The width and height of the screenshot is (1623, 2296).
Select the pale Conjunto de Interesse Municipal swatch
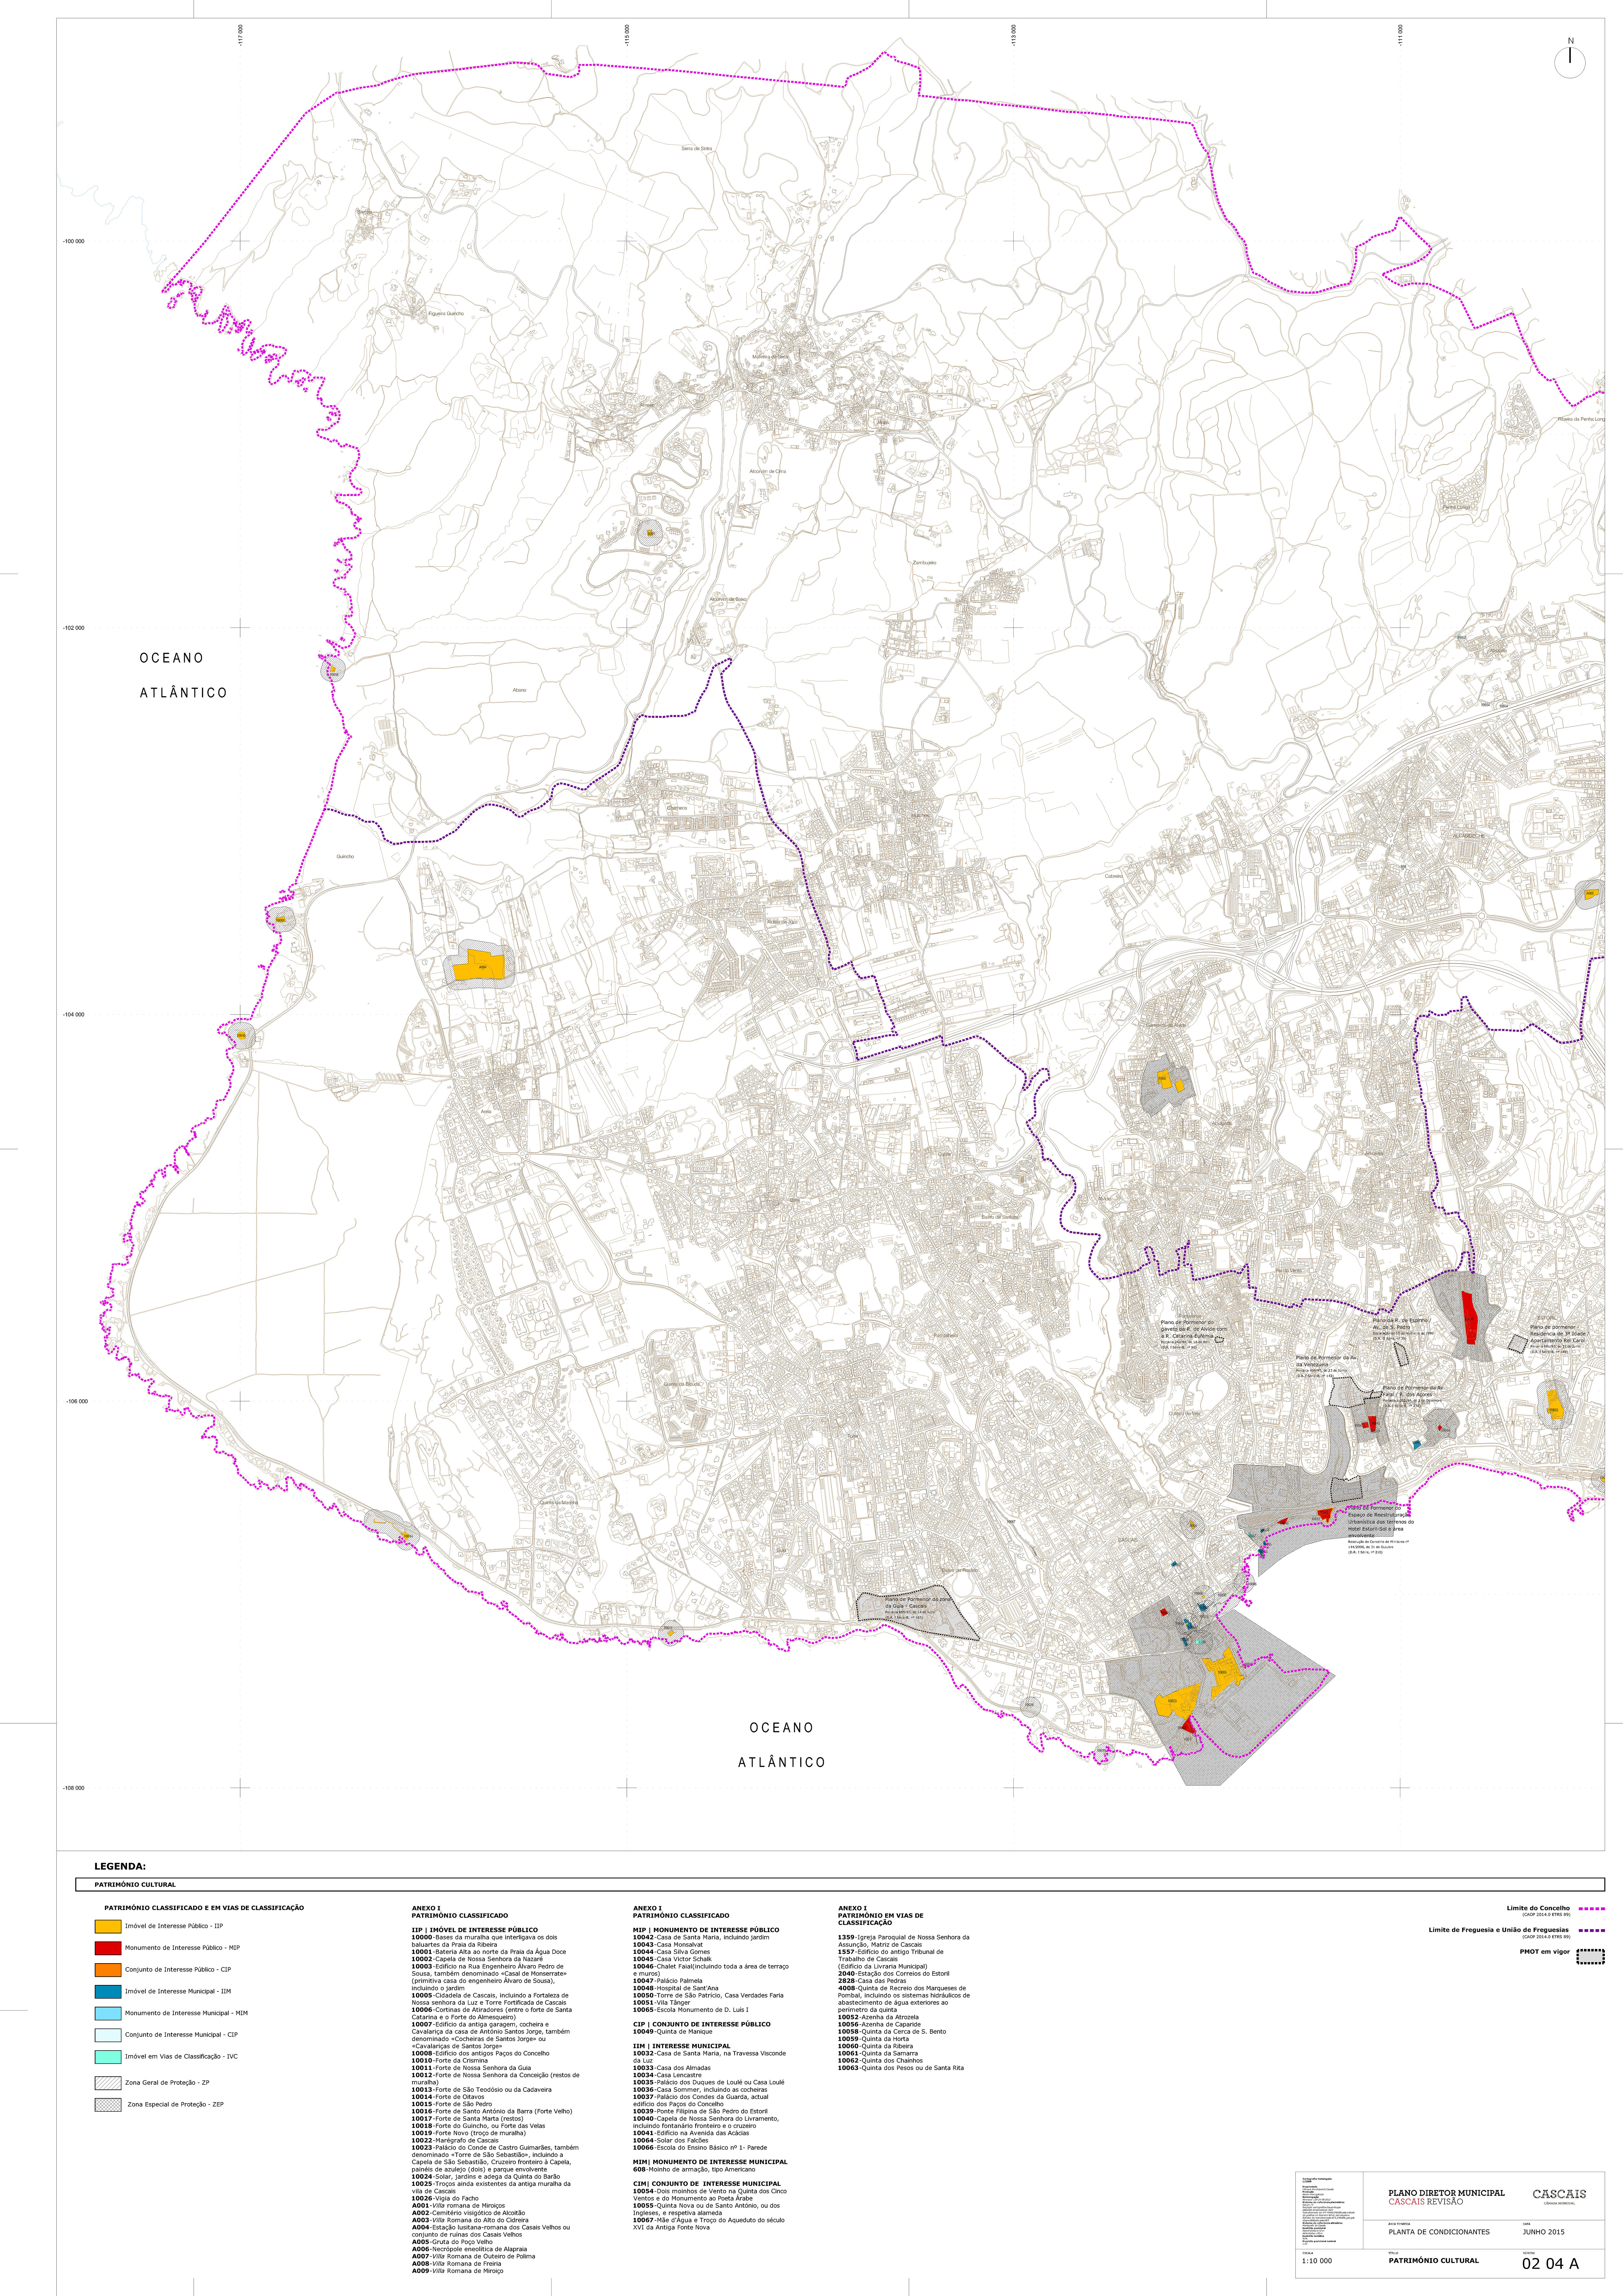coord(108,2035)
